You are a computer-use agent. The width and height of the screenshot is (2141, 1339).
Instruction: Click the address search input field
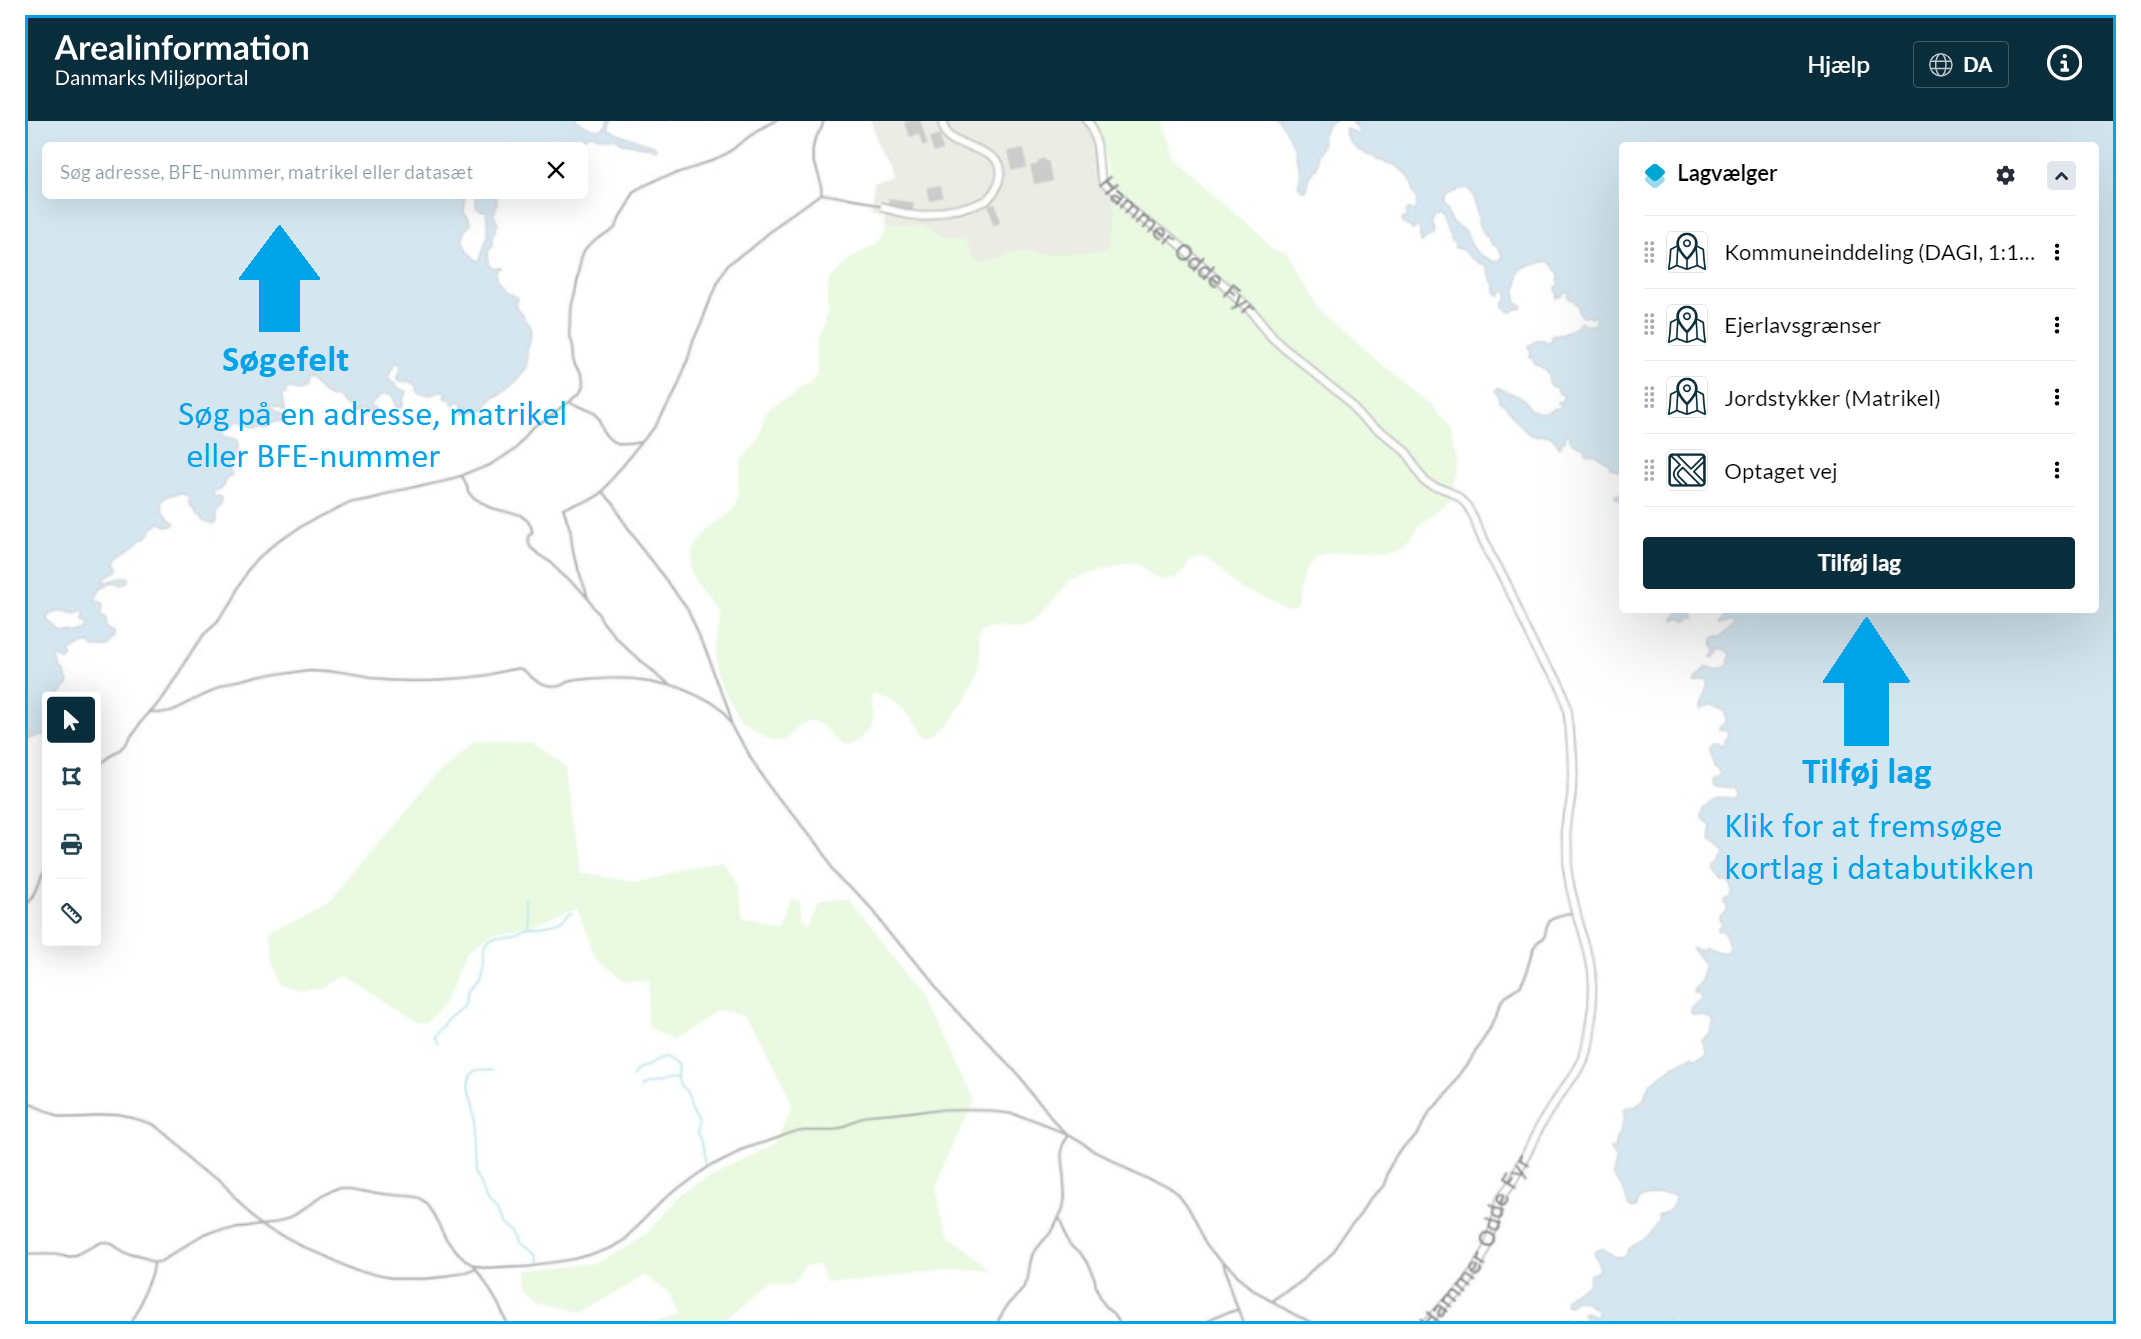(290, 172)
